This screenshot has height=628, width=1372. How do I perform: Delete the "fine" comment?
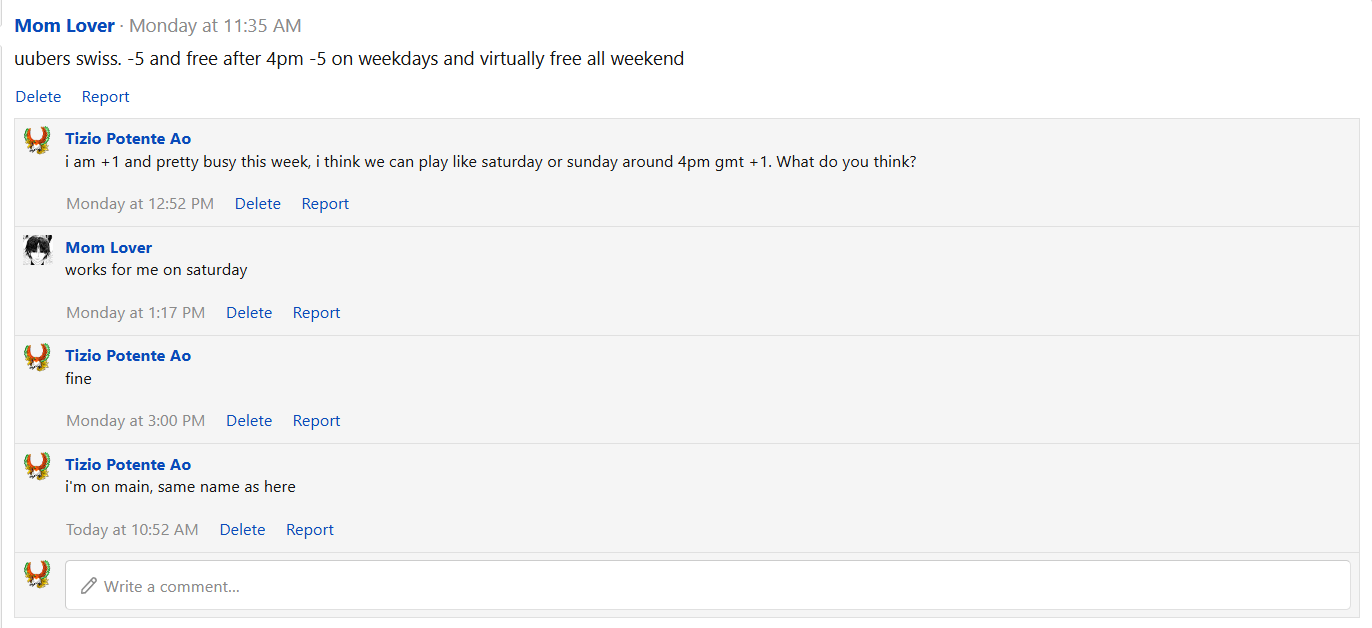click(x=249, y=421)
